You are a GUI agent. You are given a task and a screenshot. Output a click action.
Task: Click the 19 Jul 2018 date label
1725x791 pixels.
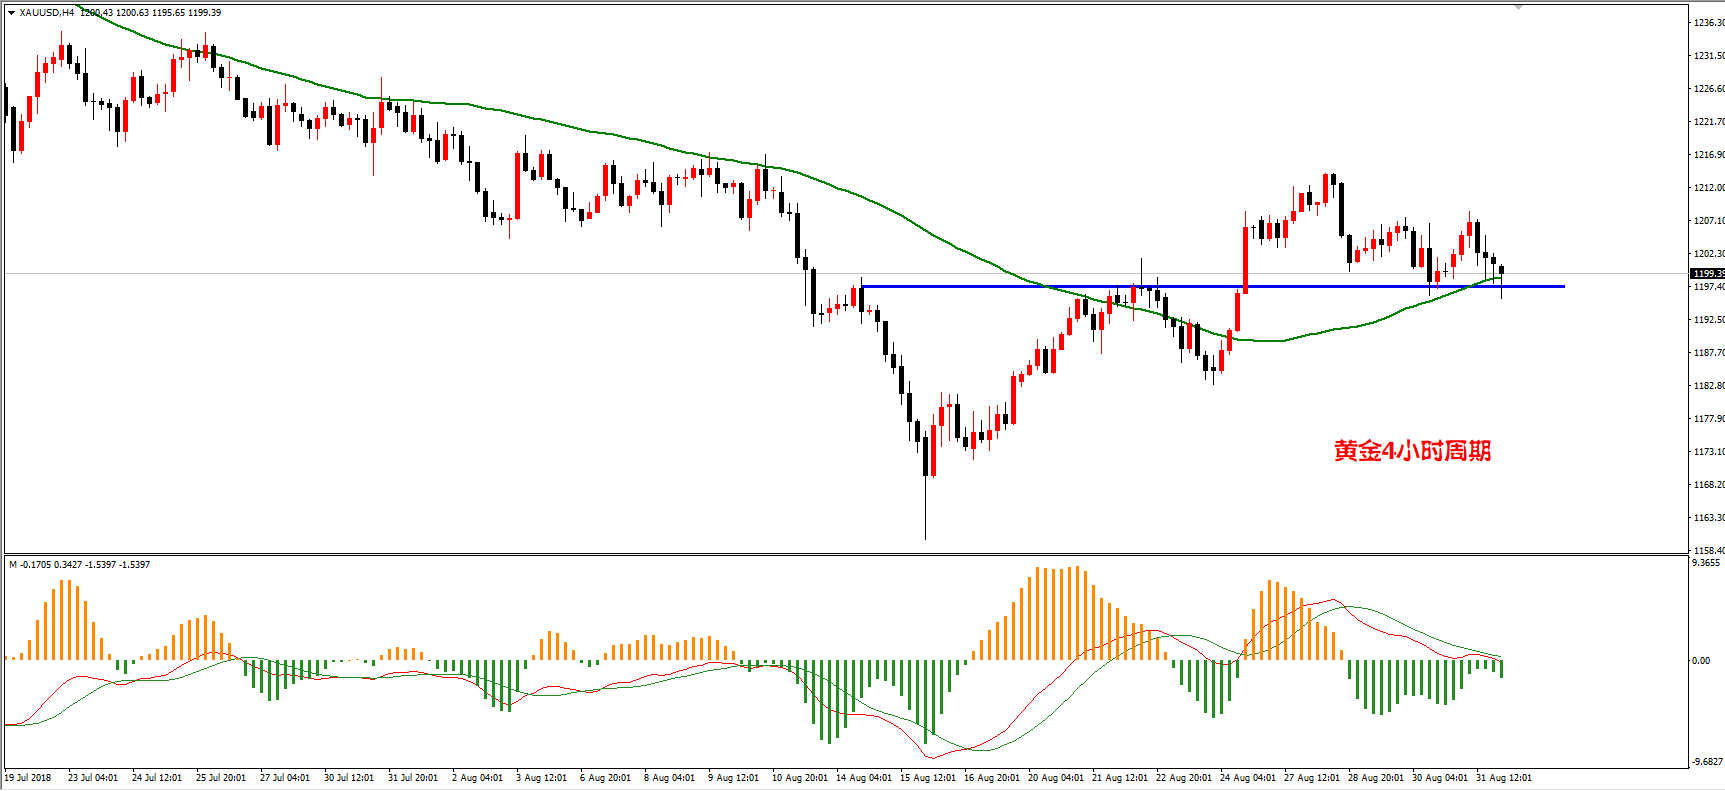click(x=28, y=778)
